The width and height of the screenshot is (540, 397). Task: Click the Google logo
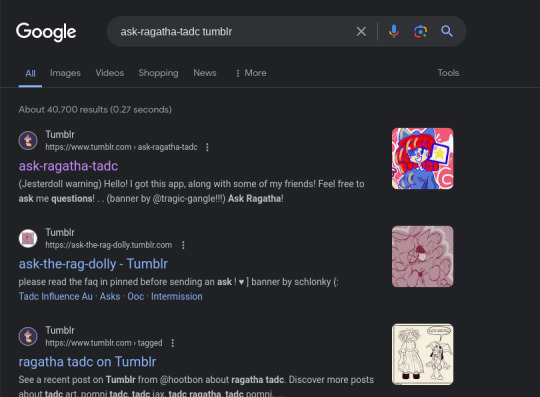(46, 32)
